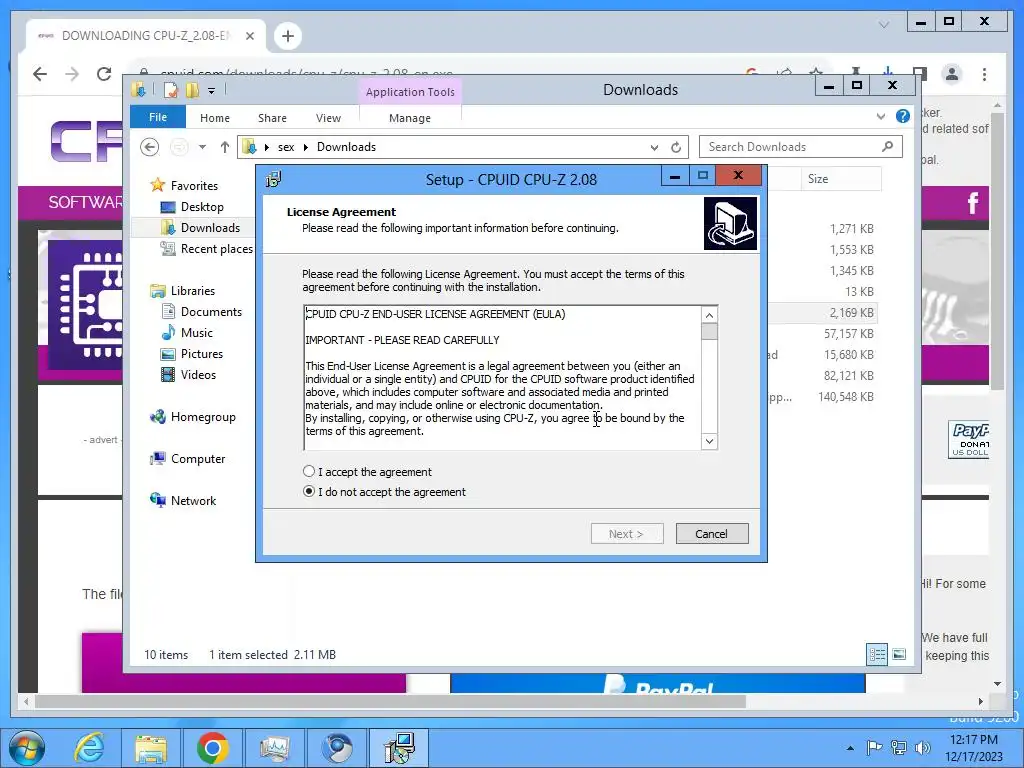Close the DOWNLOADING CPU-Z Chrome tab
The image size is (1024, 768).
pos(249,36)
